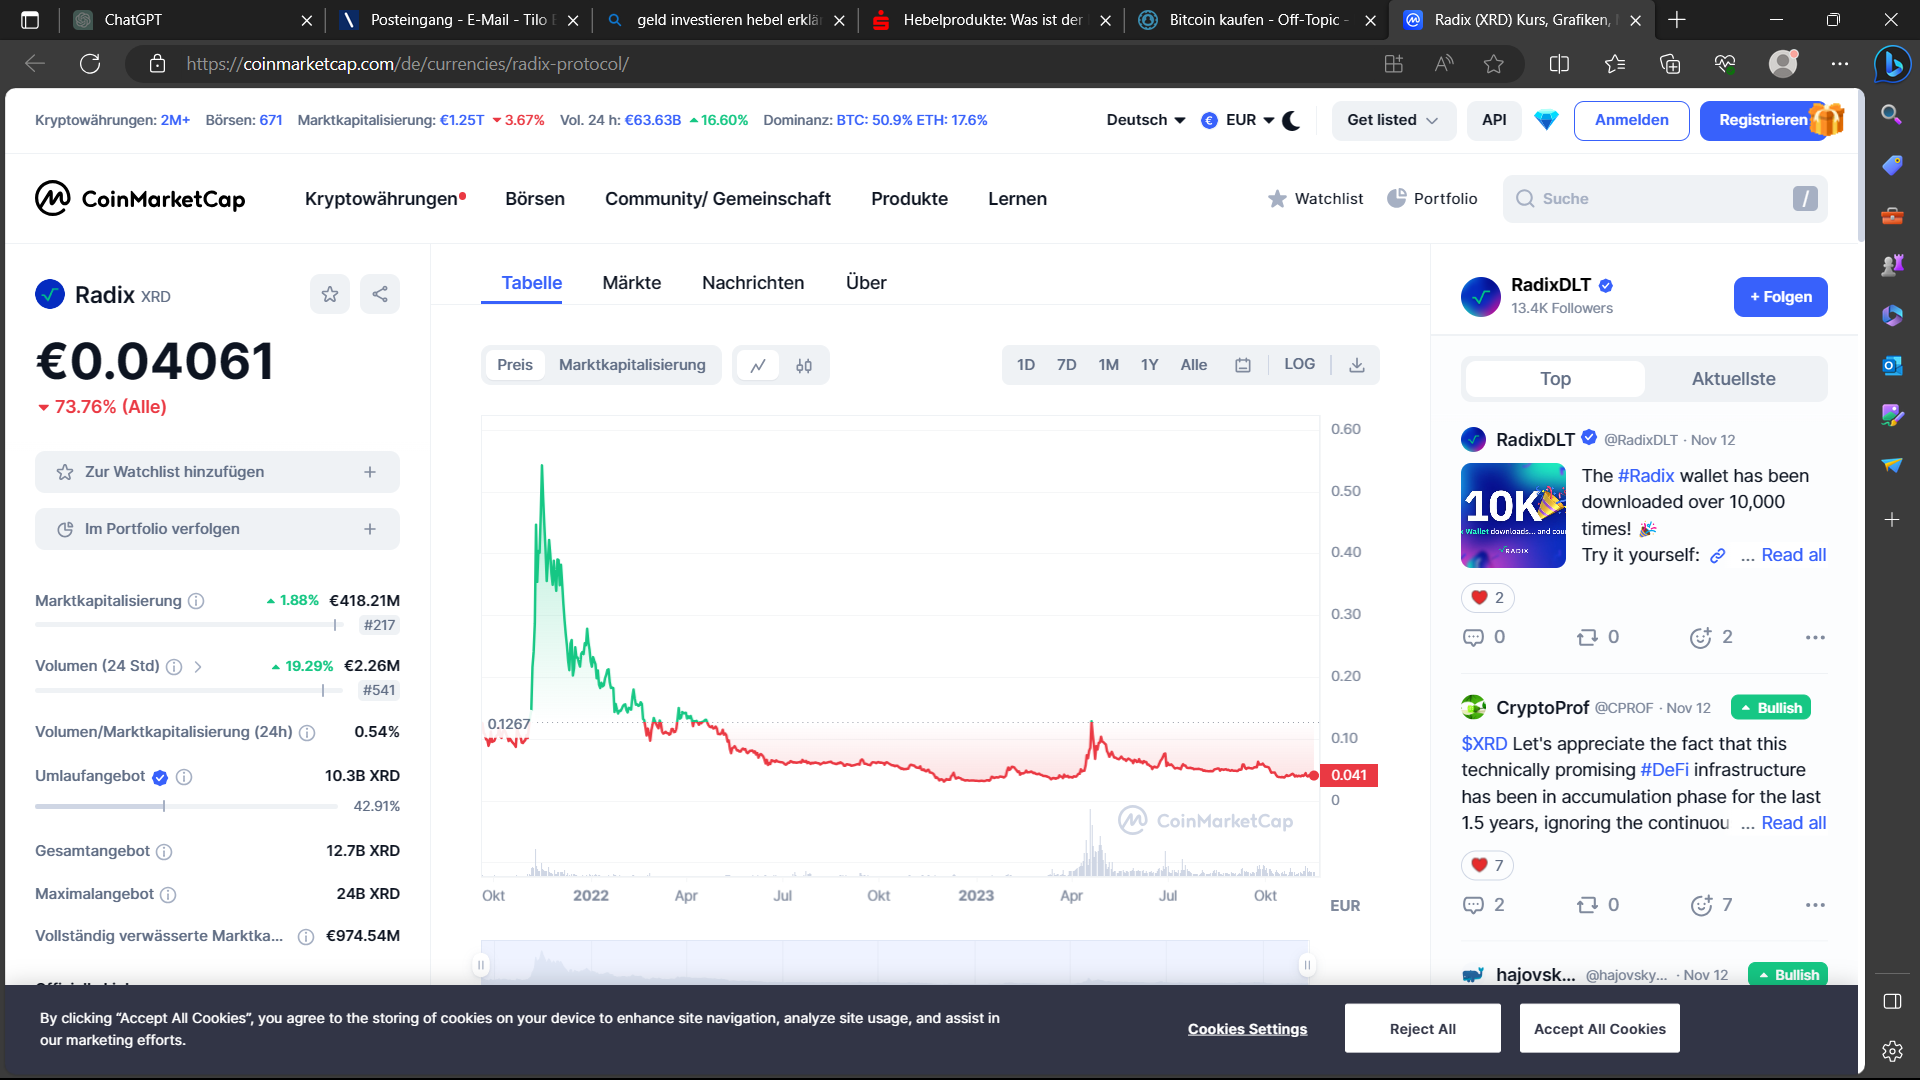Switch chart to Marktkapitalisierung view

632,365
